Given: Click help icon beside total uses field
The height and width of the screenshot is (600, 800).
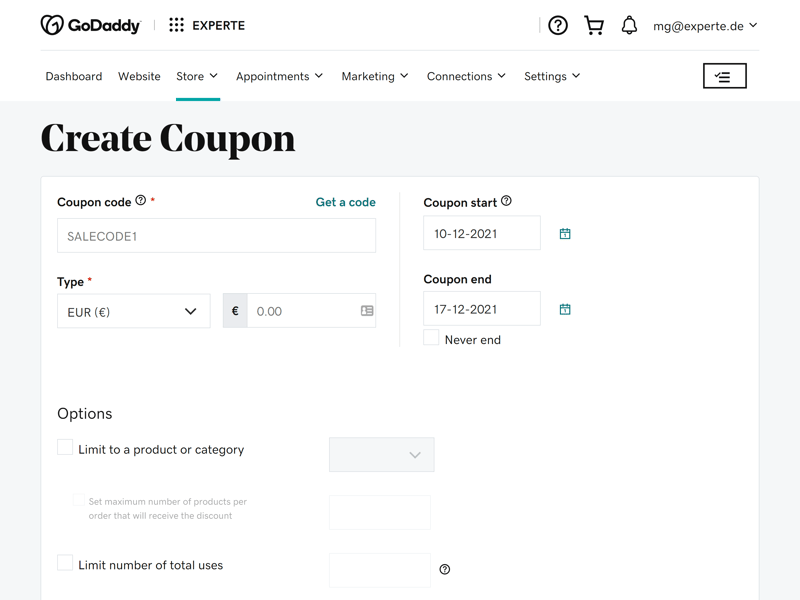Looking at the screenshot, I should pos(445,569).
